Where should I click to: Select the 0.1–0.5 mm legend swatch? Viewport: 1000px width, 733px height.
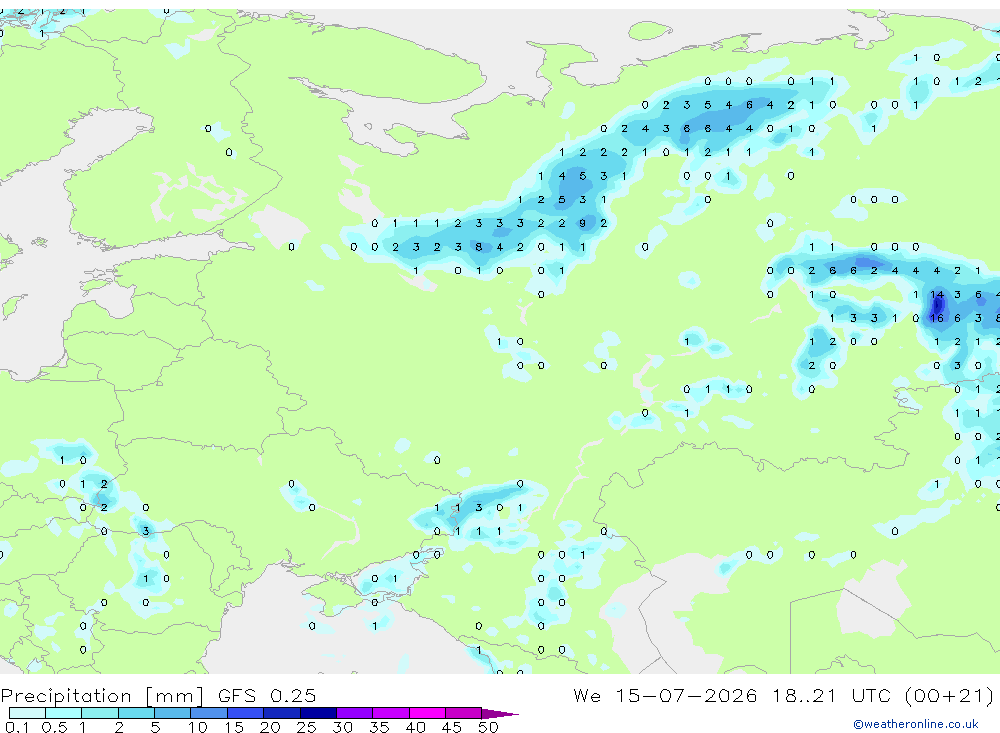[27, 713]
